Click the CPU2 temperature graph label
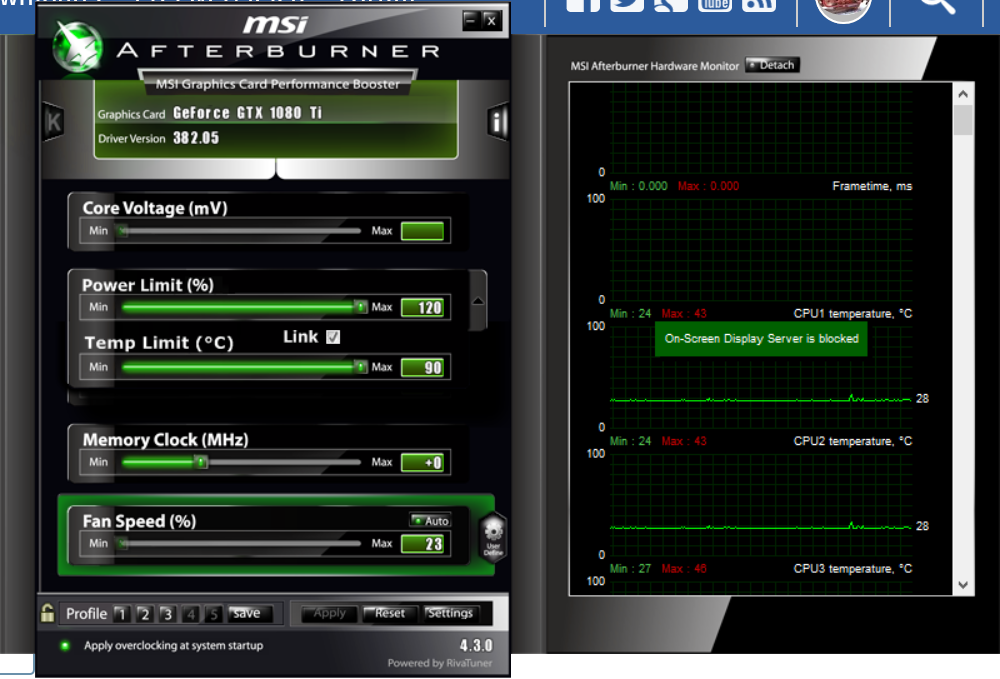 853,441
